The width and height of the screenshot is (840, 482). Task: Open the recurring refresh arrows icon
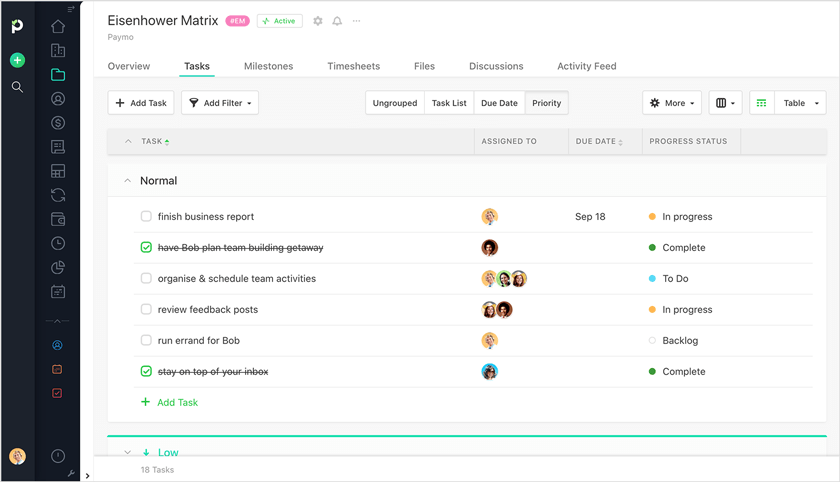[x=58, y=195]
